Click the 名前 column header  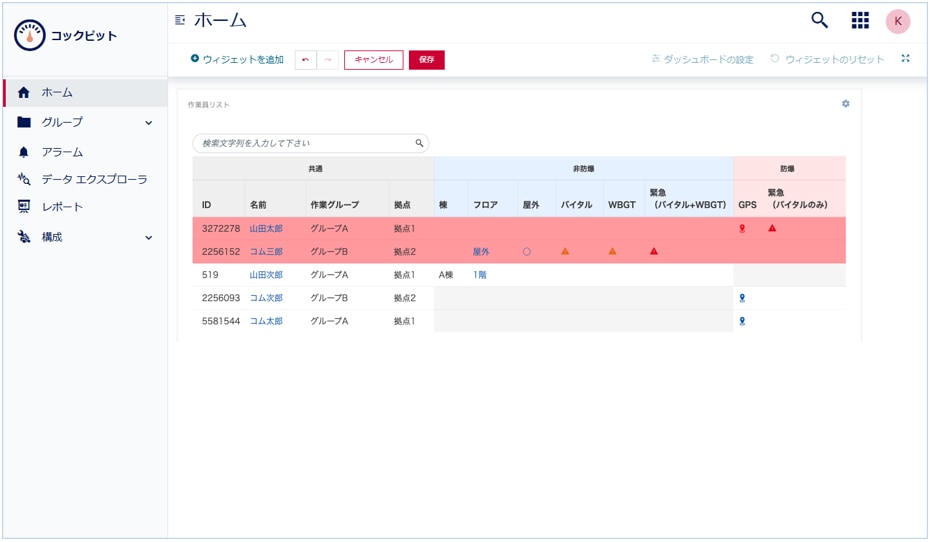pyautogui.click(x=258, y=204)
